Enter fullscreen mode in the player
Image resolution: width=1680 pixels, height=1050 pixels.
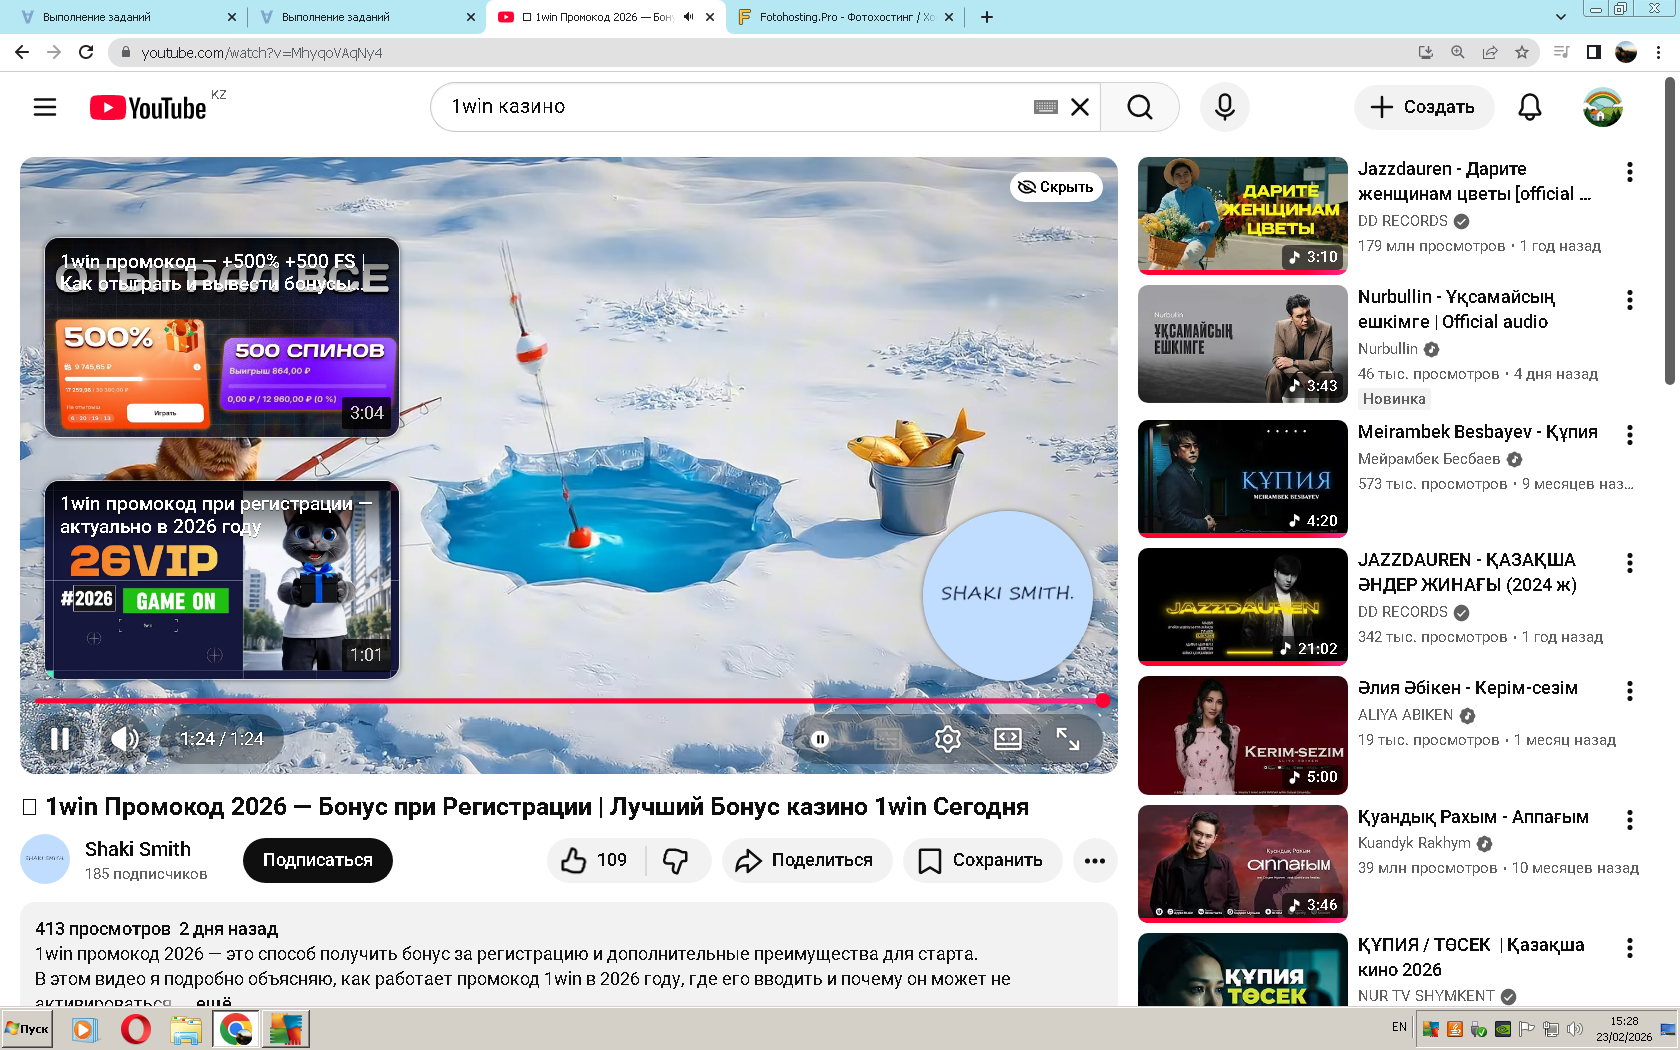pos(1067,739)
